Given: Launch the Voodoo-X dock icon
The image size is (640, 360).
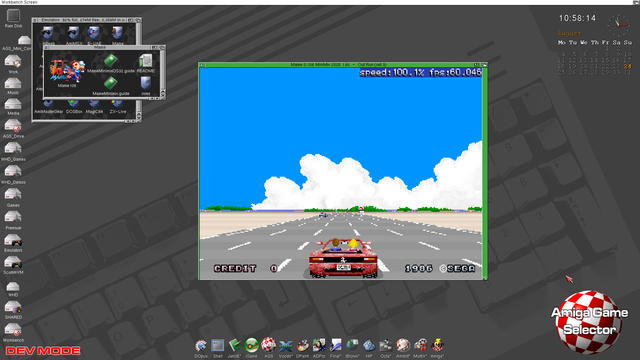Looking at the screenshot, I should [285, 346].
